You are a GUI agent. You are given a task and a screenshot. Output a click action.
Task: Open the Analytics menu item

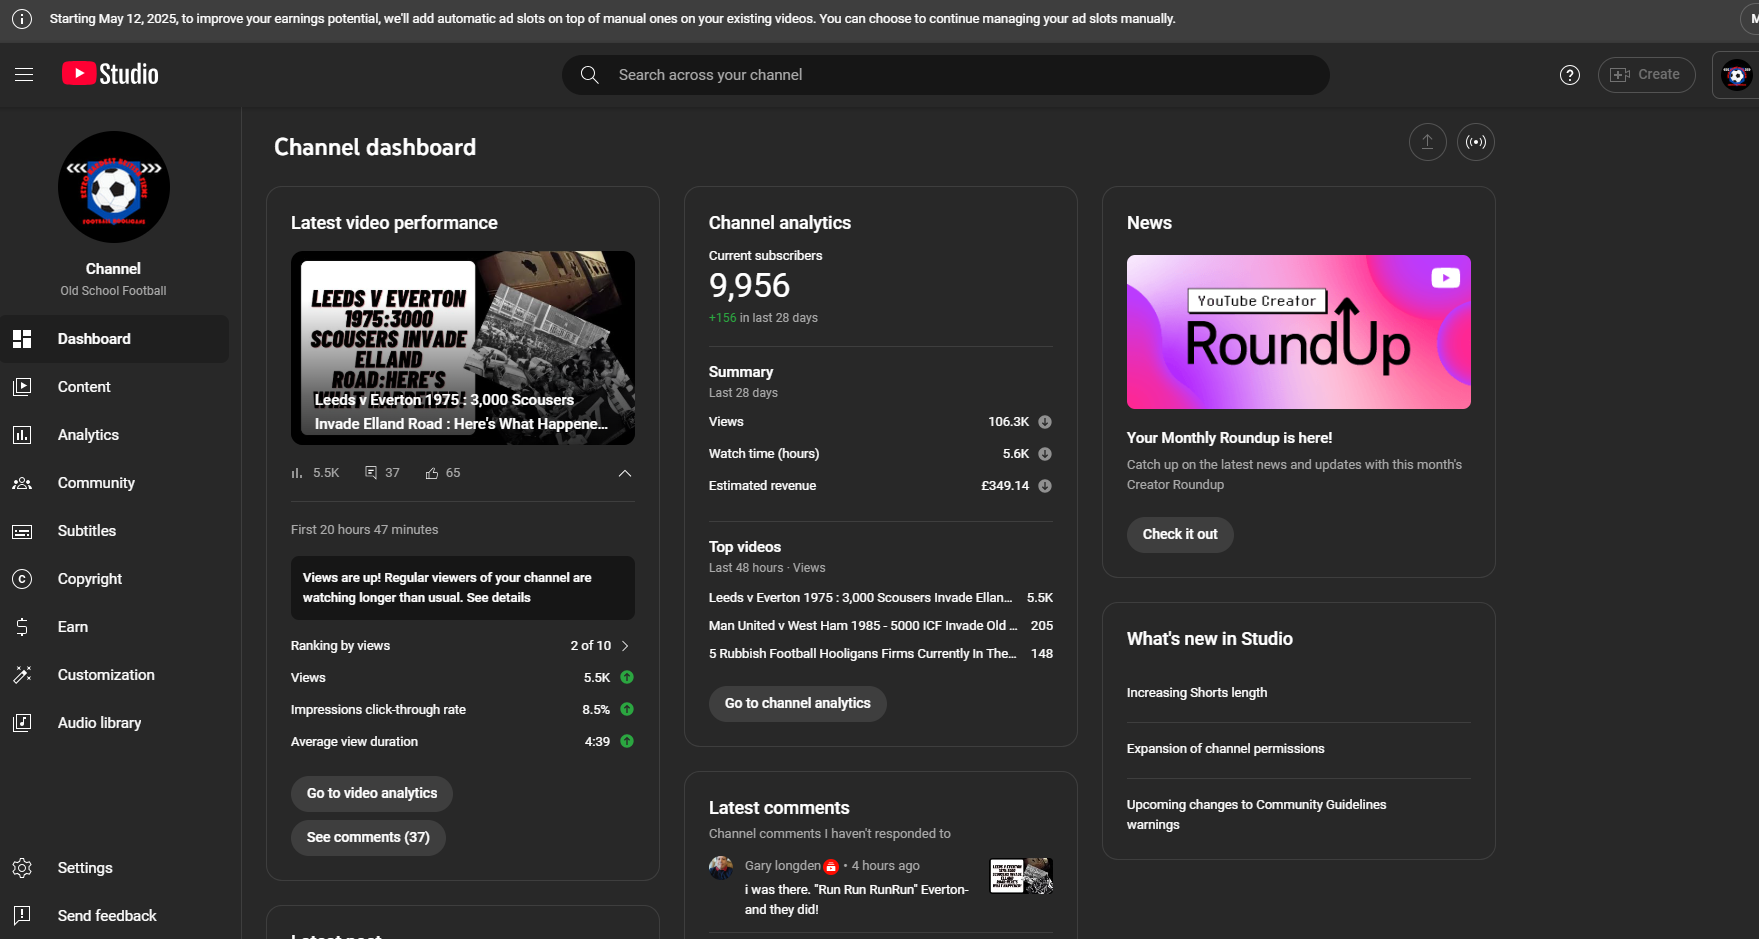115,435
